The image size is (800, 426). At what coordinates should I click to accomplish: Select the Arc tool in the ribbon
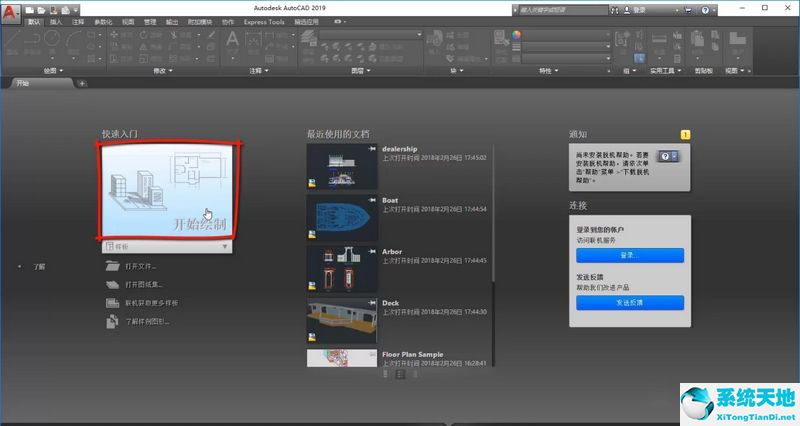[x=74, y=38]
